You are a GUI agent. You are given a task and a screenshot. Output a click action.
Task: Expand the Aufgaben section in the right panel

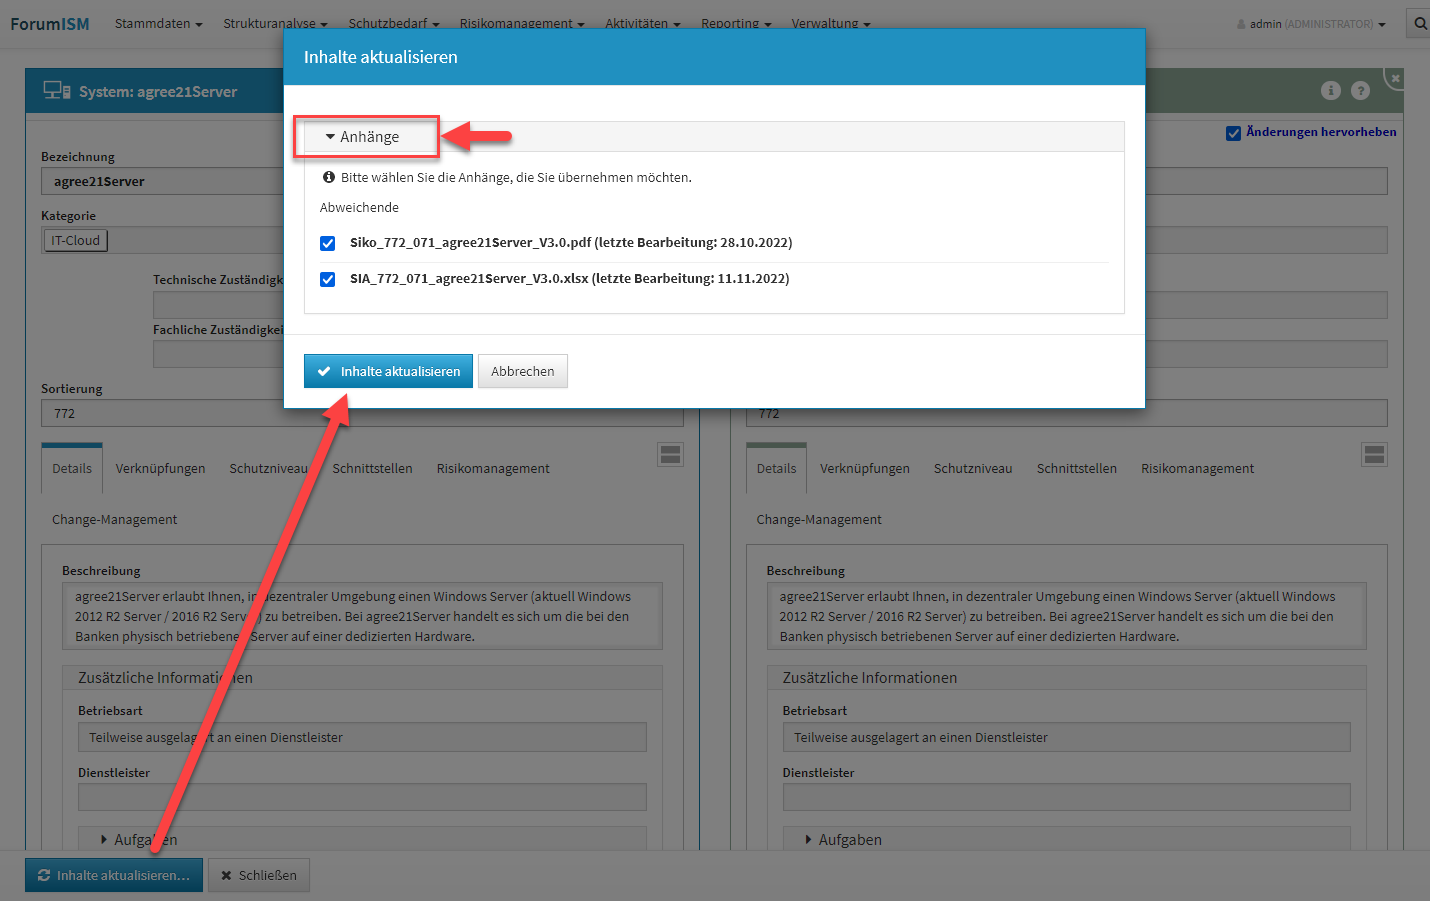(843, 840)
